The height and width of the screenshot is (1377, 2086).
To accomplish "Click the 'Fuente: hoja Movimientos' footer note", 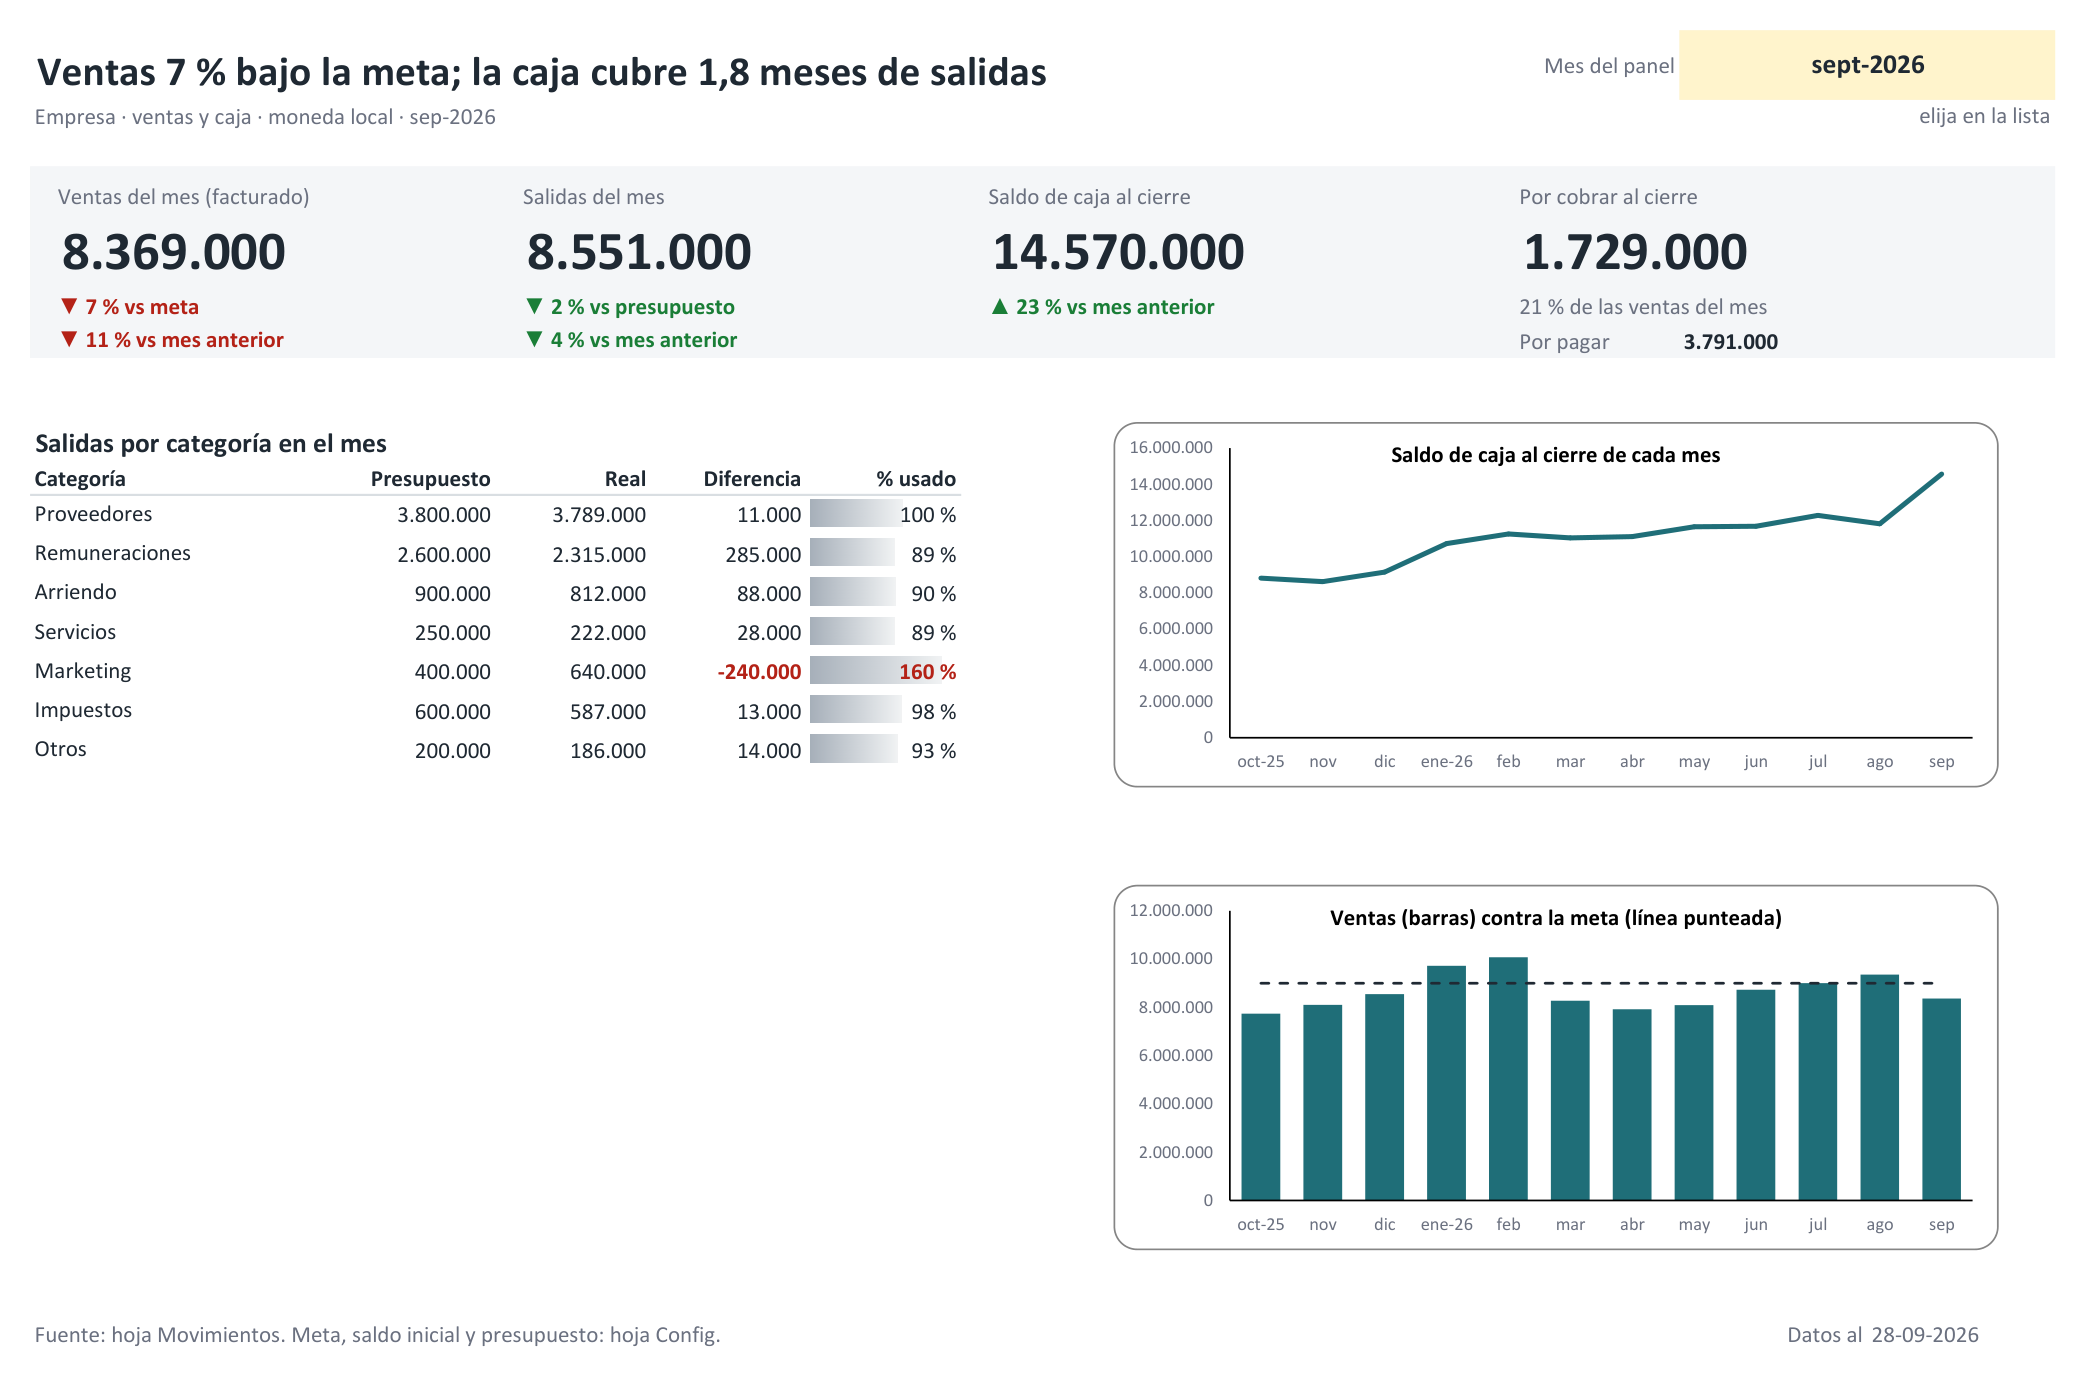I will [x=377, y=1335].
